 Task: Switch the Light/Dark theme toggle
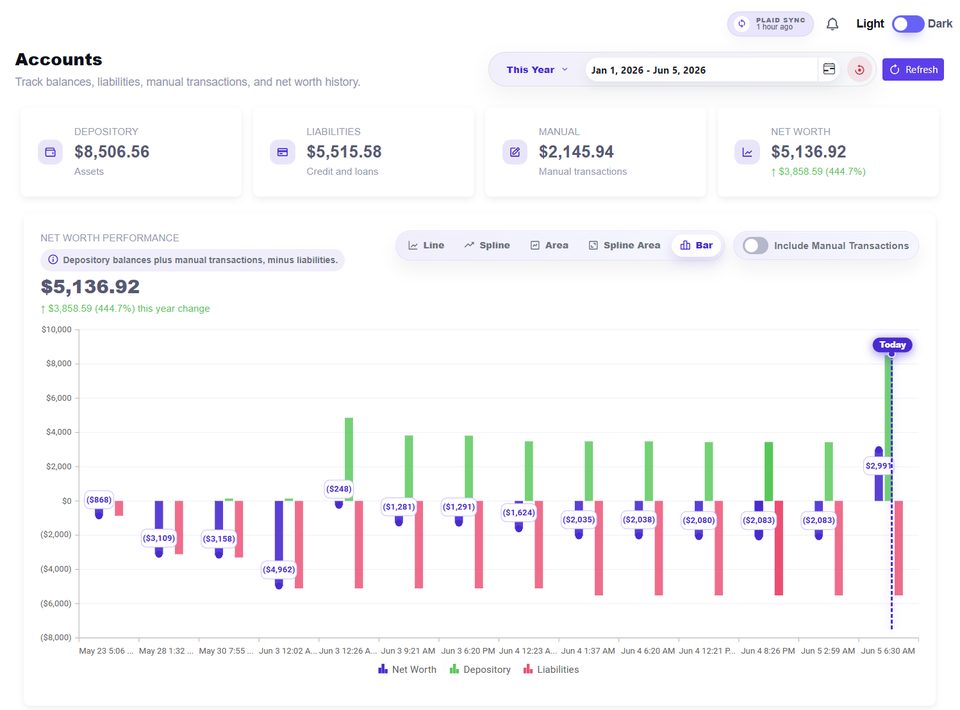pos(907,24)
